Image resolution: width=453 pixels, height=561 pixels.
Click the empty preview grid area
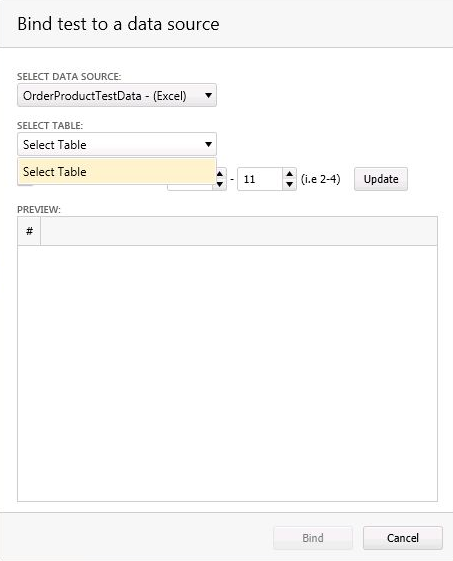pyautogui.click(x=227, y=373)
